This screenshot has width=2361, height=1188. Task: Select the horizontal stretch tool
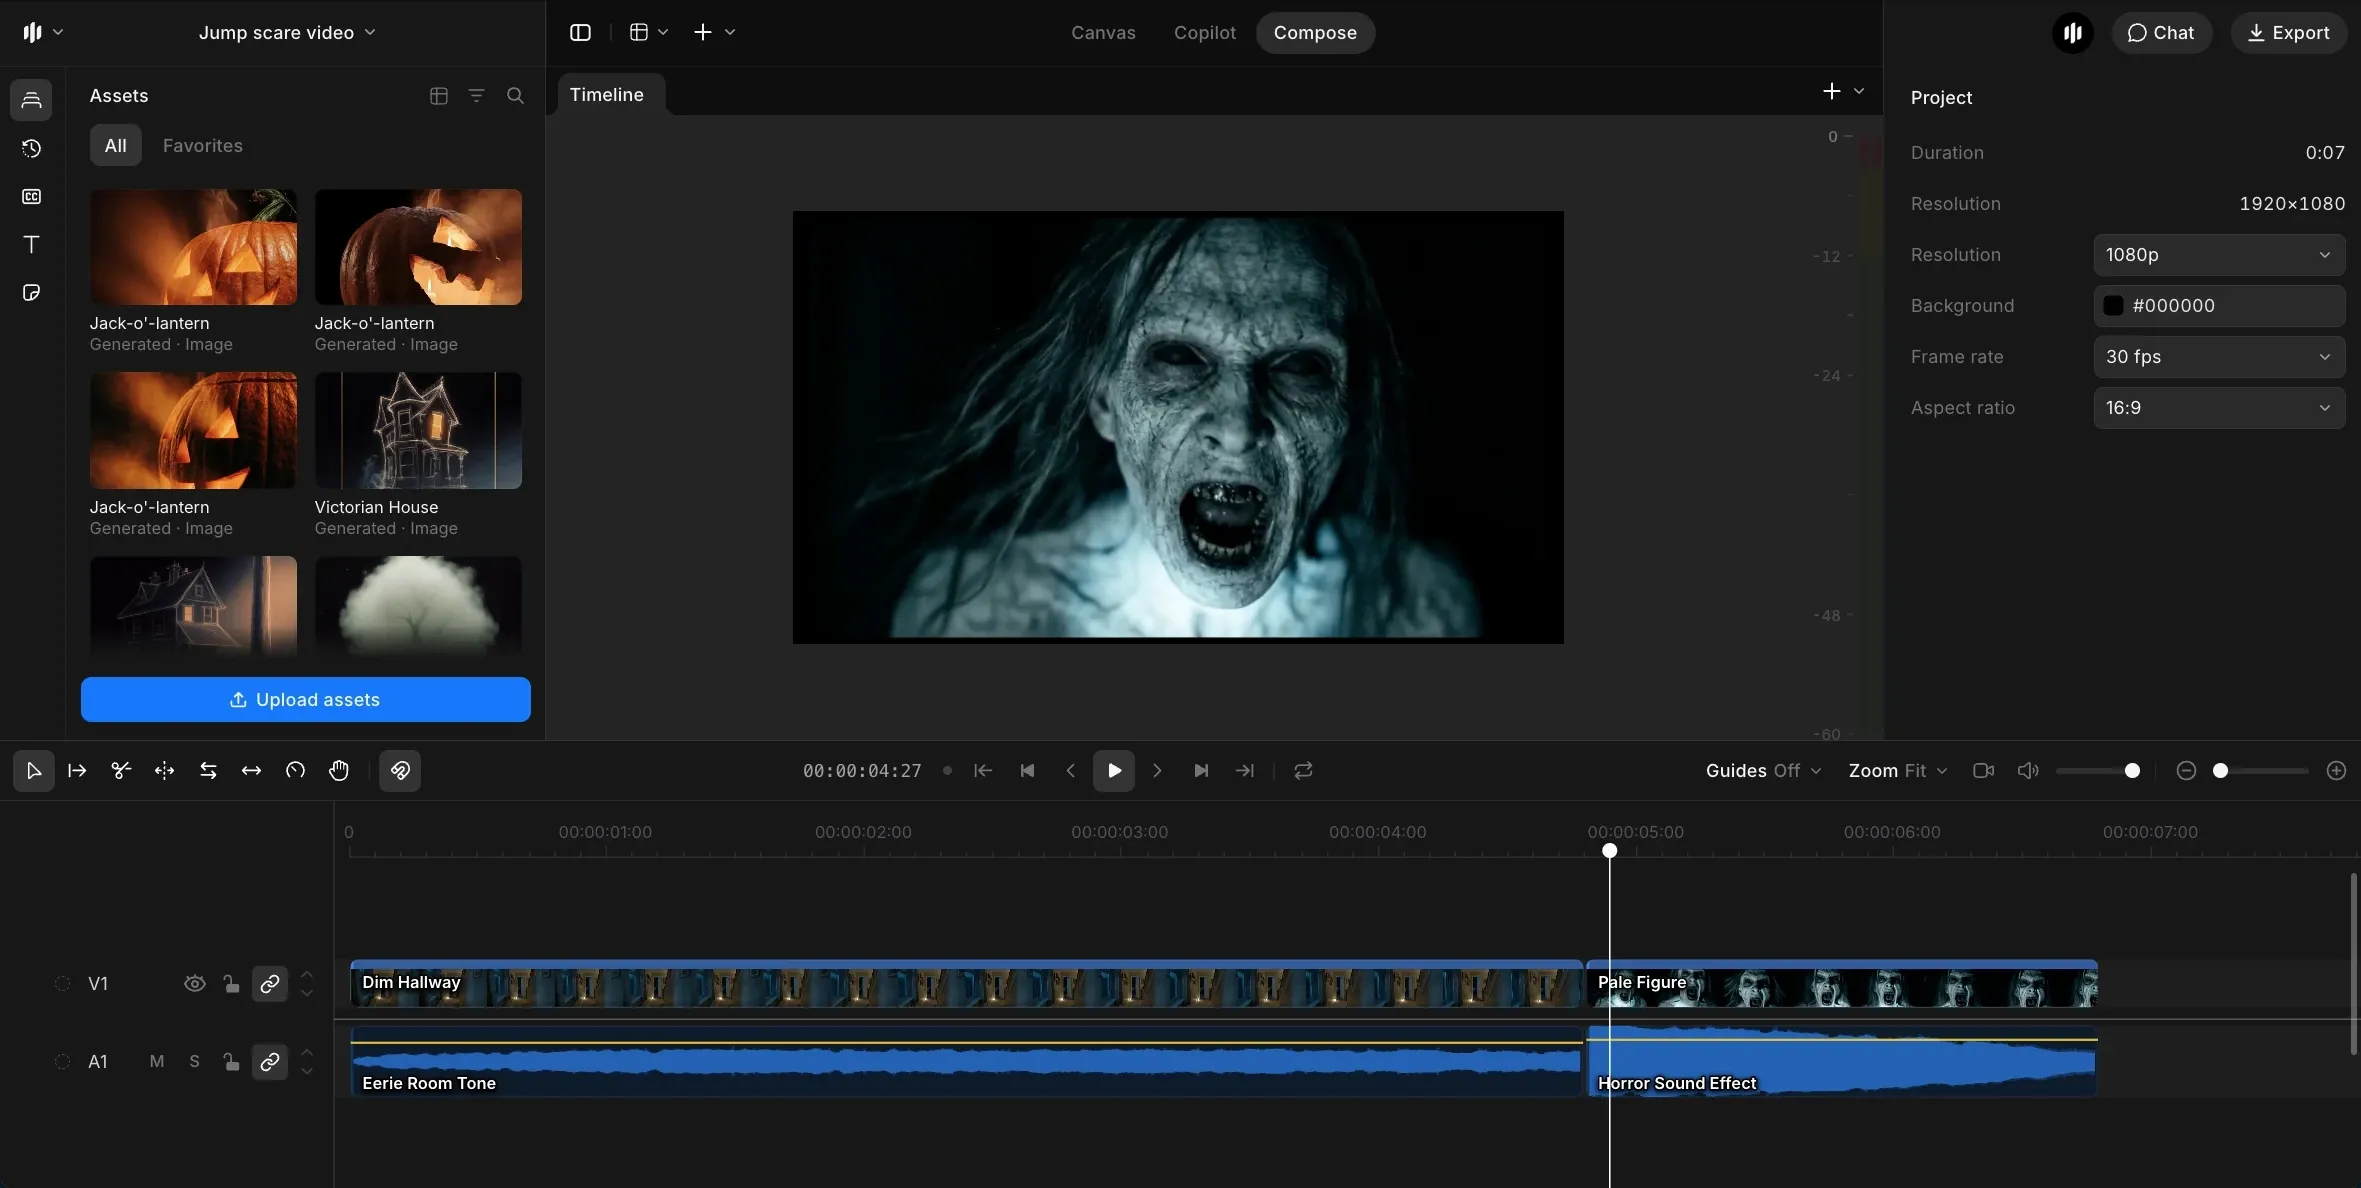251,770
